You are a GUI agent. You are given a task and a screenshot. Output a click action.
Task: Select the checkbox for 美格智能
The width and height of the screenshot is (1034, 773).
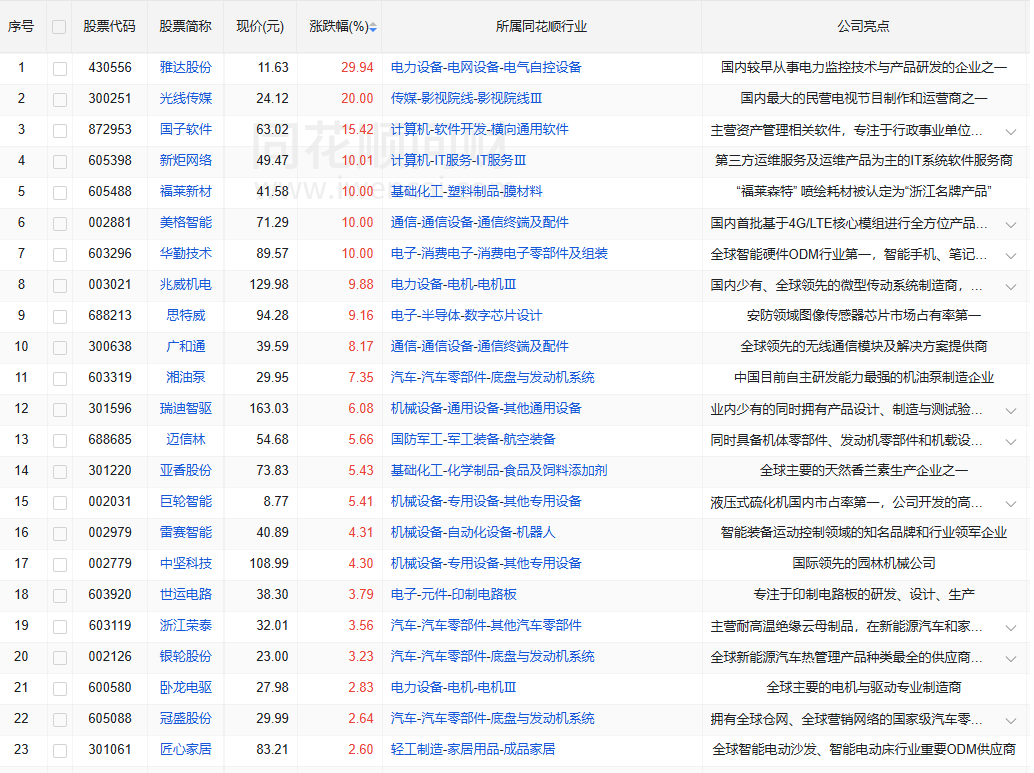point(59,224)
